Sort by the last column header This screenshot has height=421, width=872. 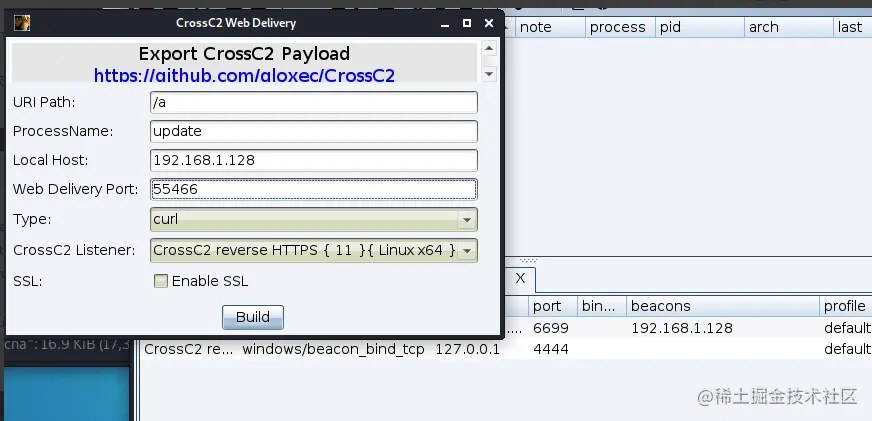coord(853,27)
